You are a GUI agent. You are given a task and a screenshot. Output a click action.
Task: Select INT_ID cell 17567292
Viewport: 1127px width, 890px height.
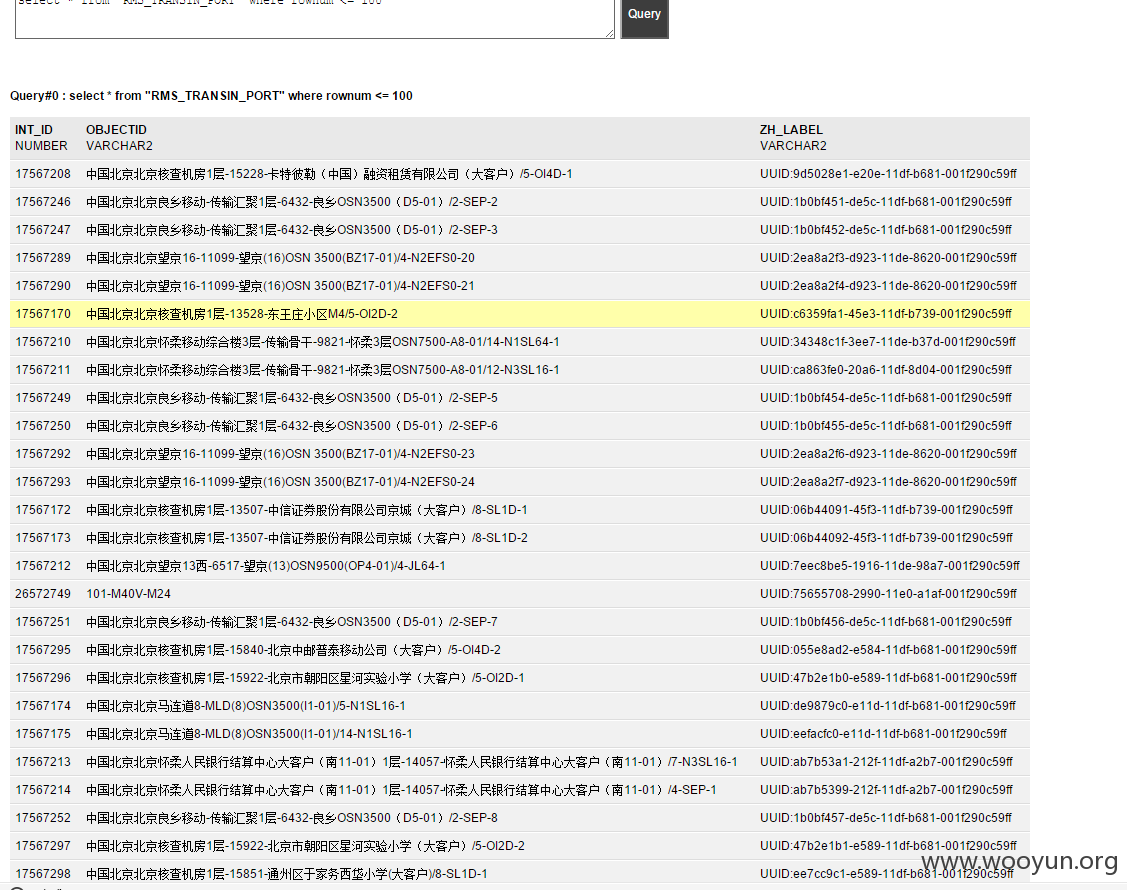coord(43,454)
